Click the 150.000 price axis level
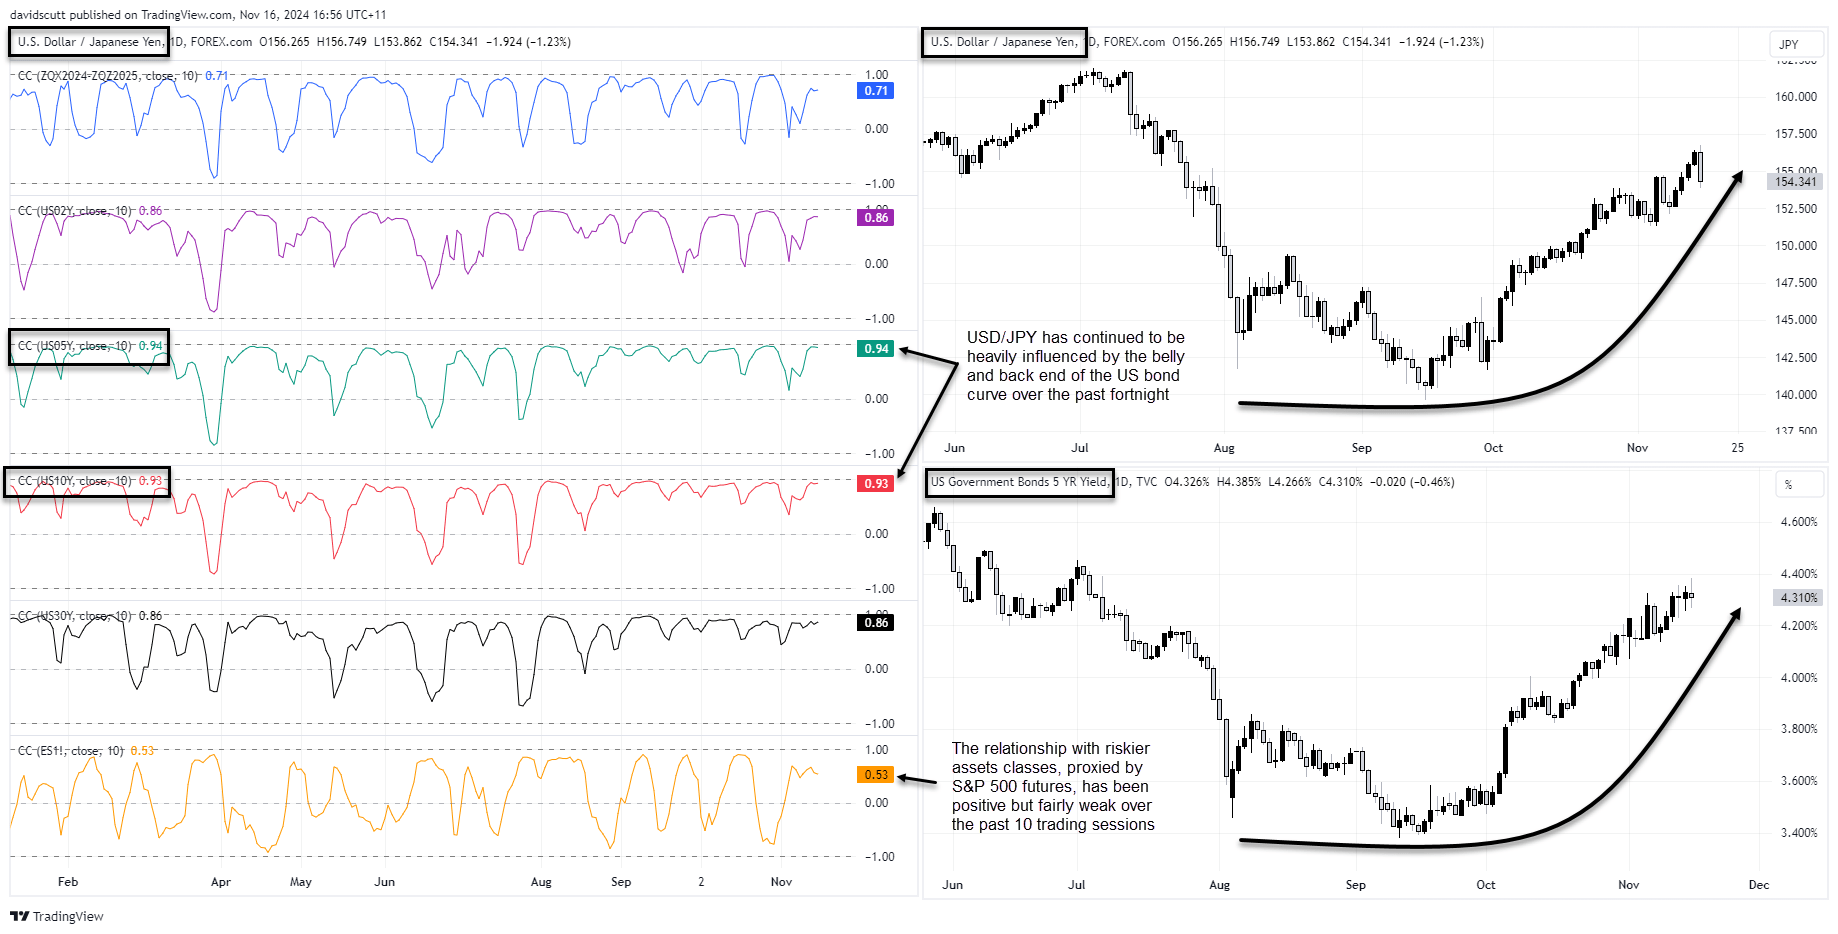Viewport: 1838px width, 934px height. point(1796,246)
